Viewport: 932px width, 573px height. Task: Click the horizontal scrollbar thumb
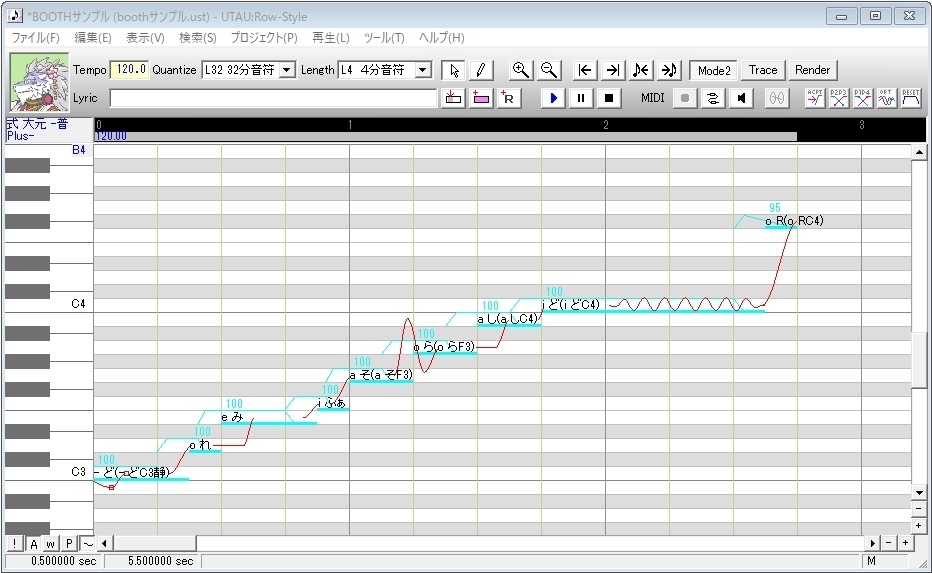point(155,543)
